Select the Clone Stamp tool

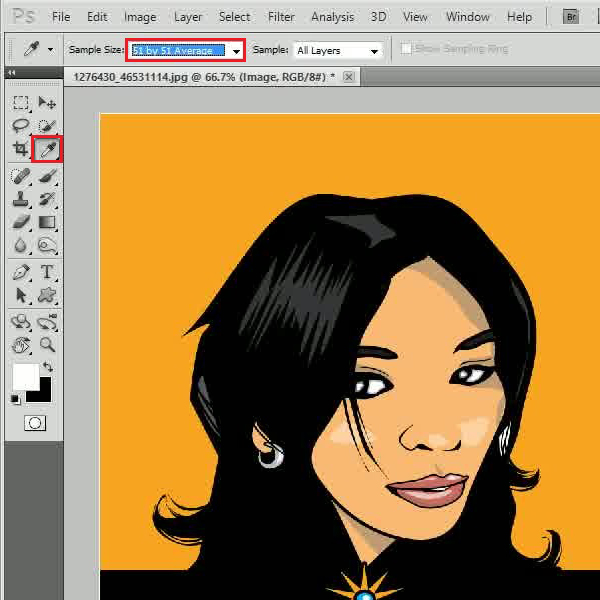click(x=21, y=199)
